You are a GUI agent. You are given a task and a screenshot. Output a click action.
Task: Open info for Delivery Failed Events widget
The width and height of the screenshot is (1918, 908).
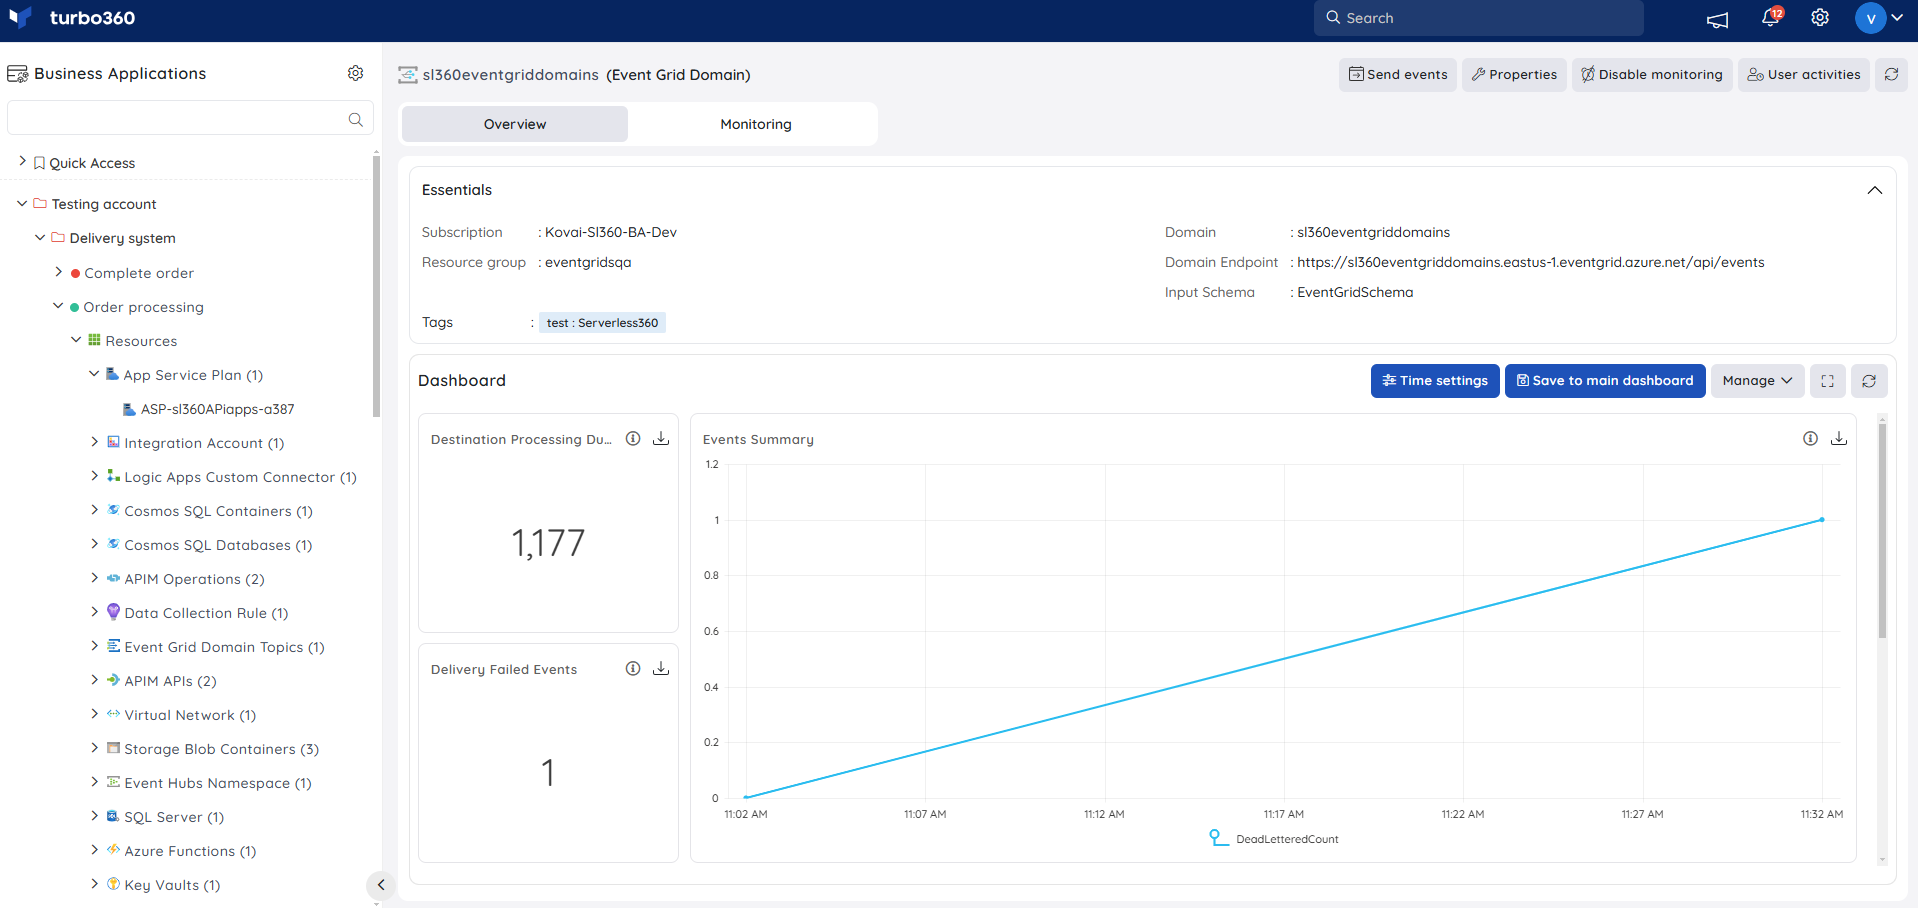[x=633, y=669]
